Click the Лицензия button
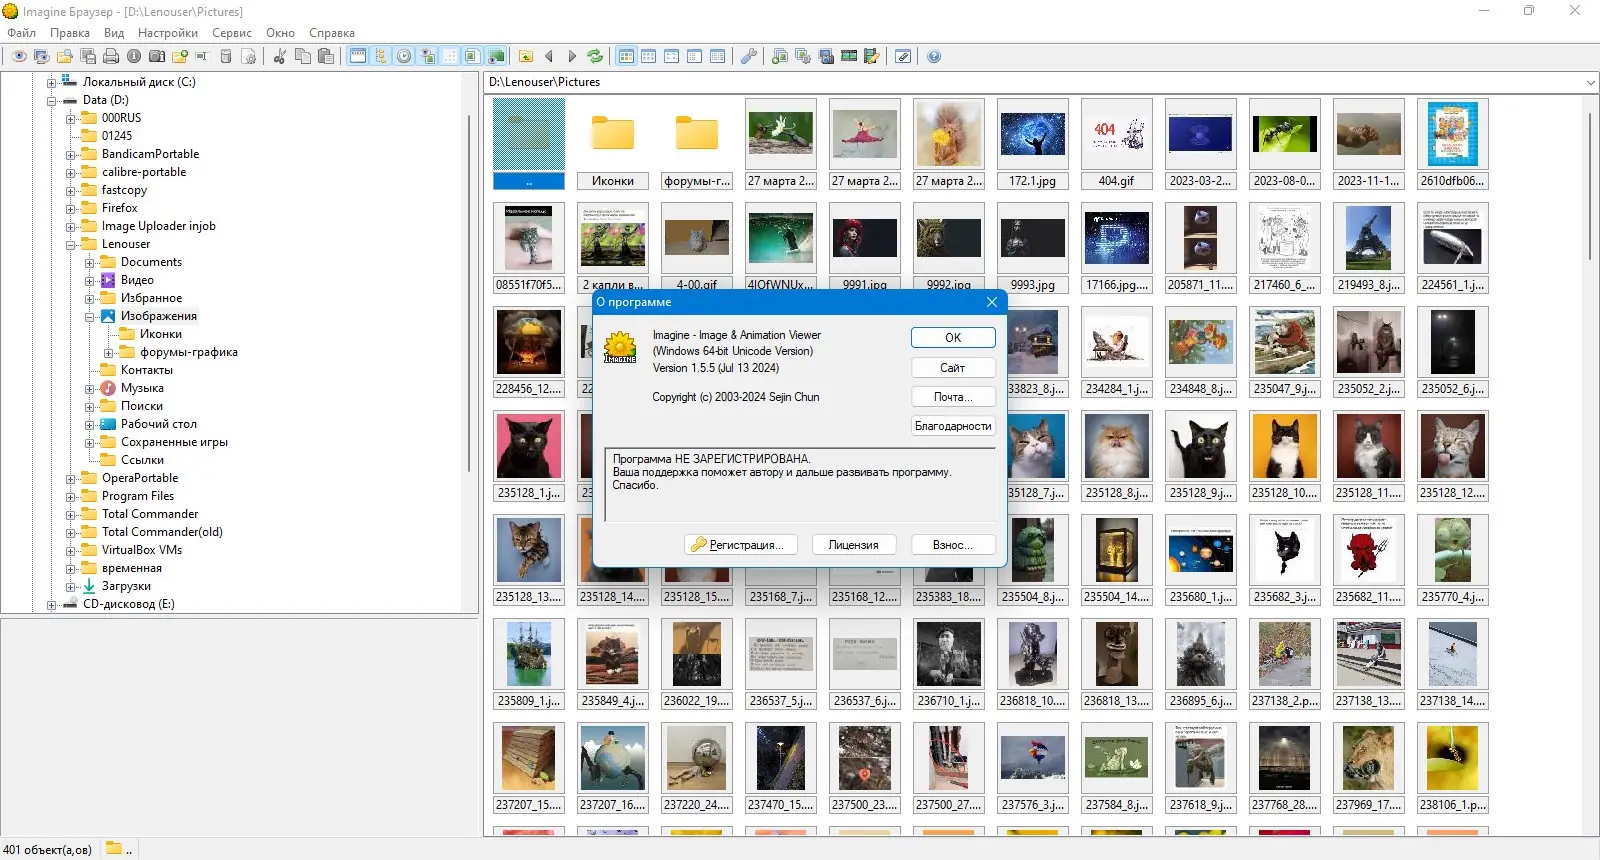 click(x=853, y=545)
